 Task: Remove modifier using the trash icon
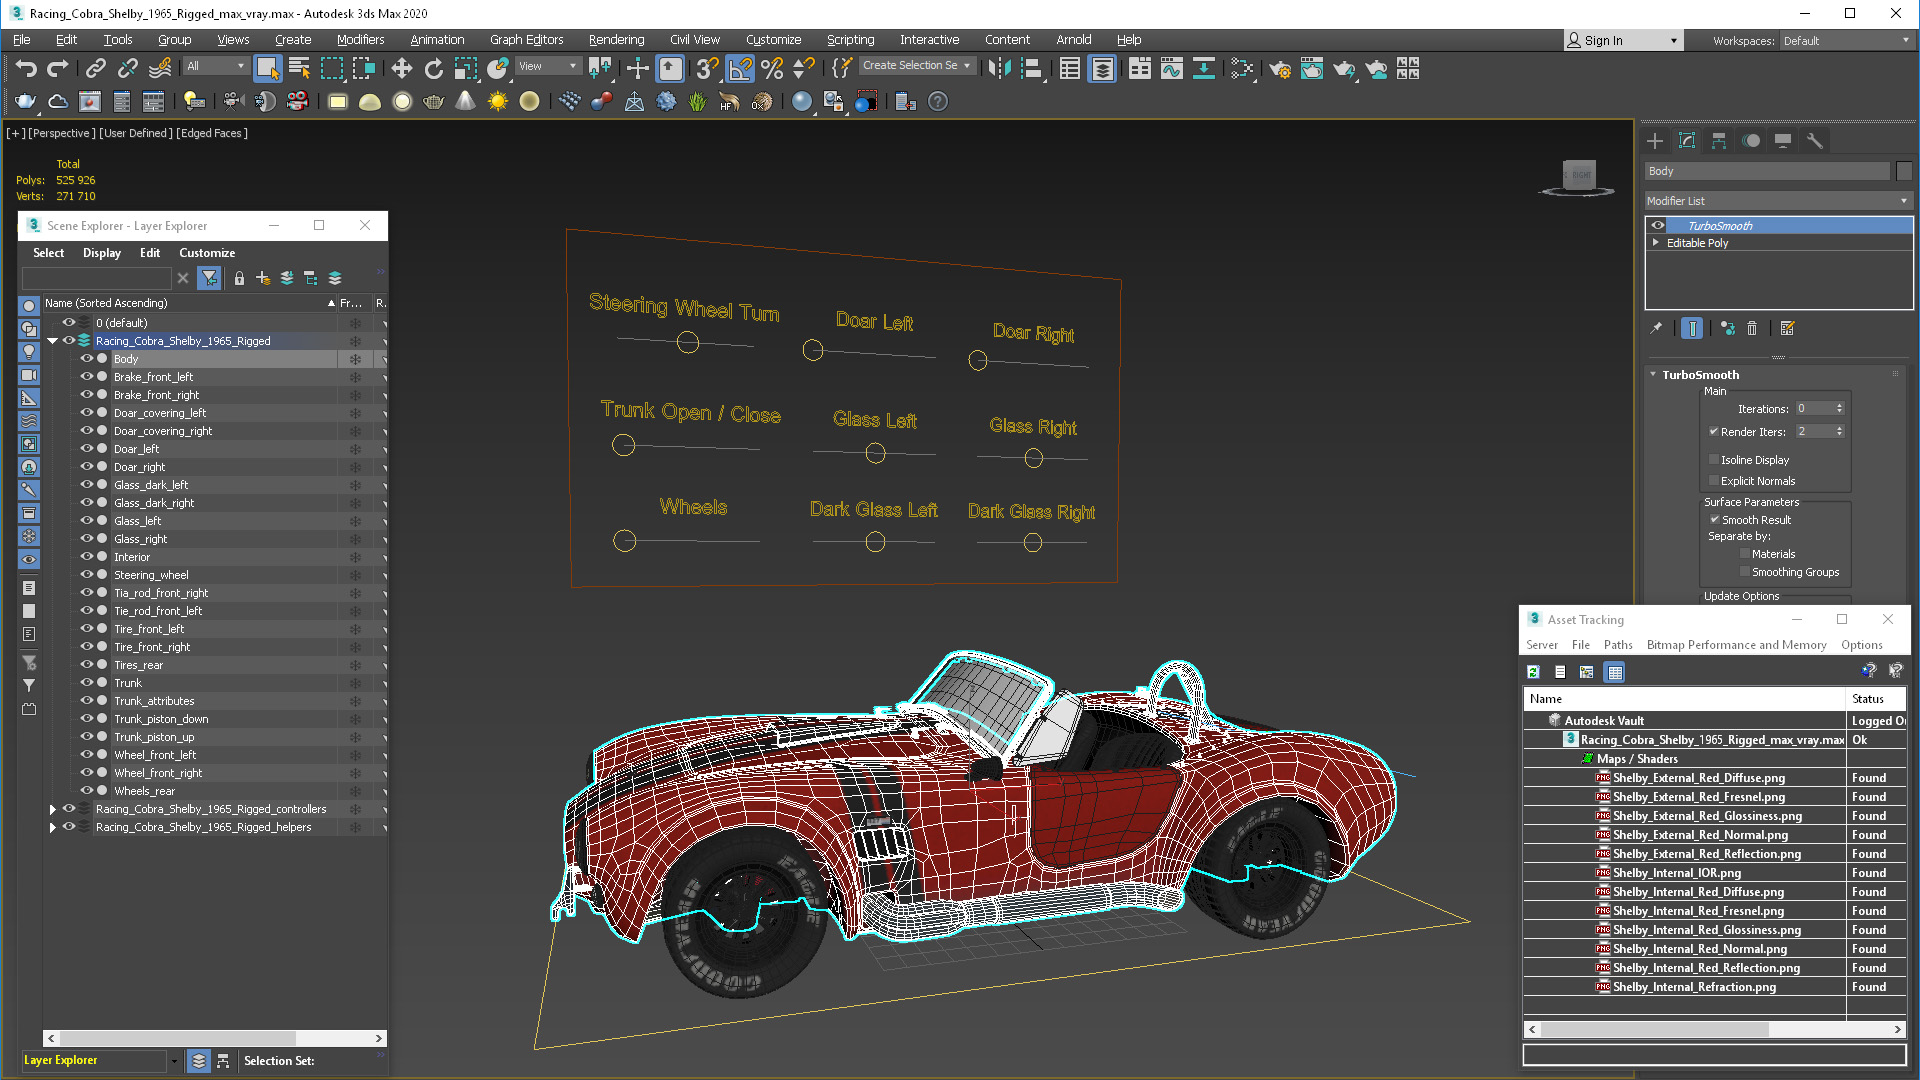[1752, 328]
